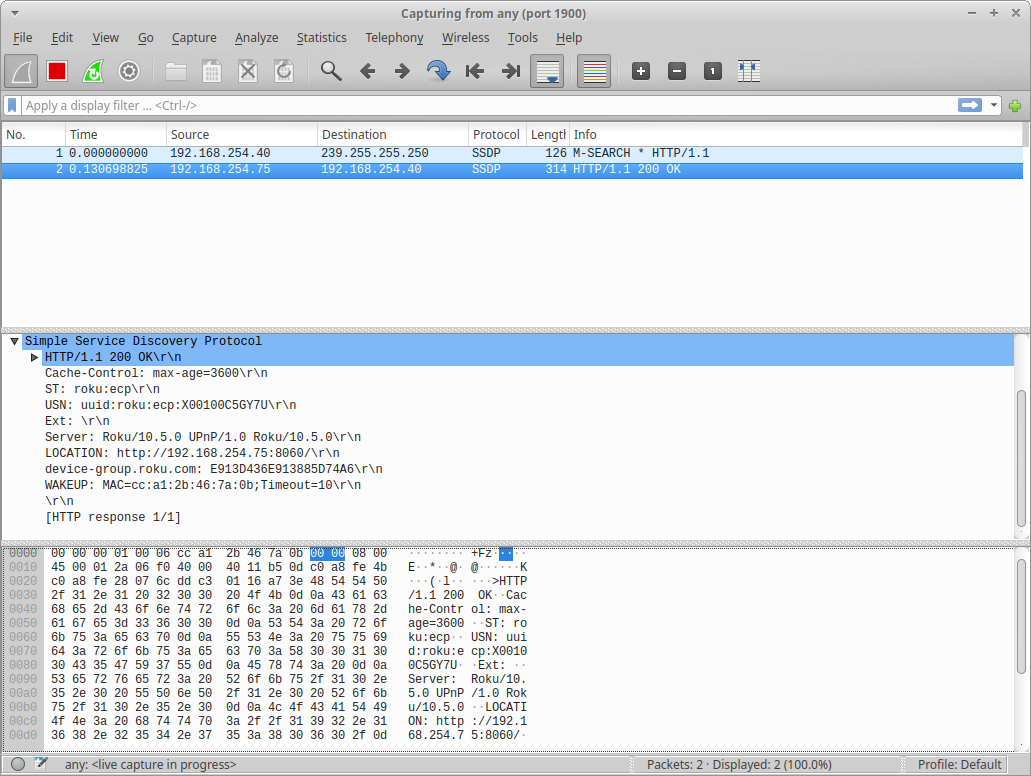Open the display filter history dropdown
Image resolution: width=1031 pixels, height=776 pixels.
994,105
